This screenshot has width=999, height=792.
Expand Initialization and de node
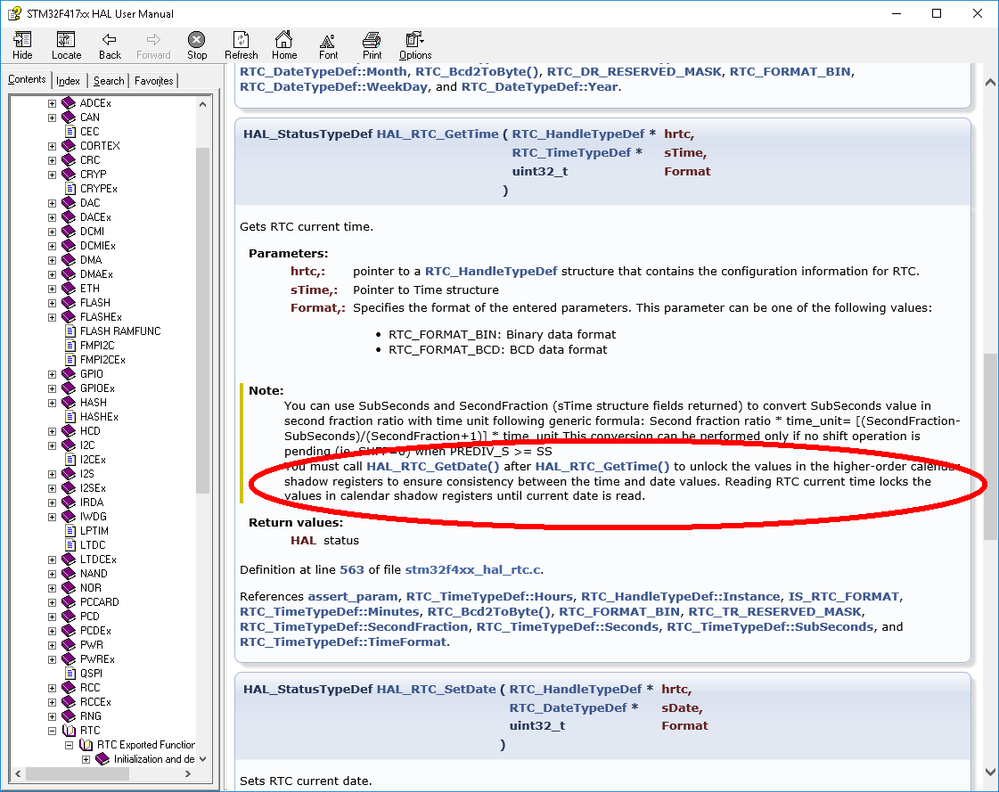(x=86, y=760)
